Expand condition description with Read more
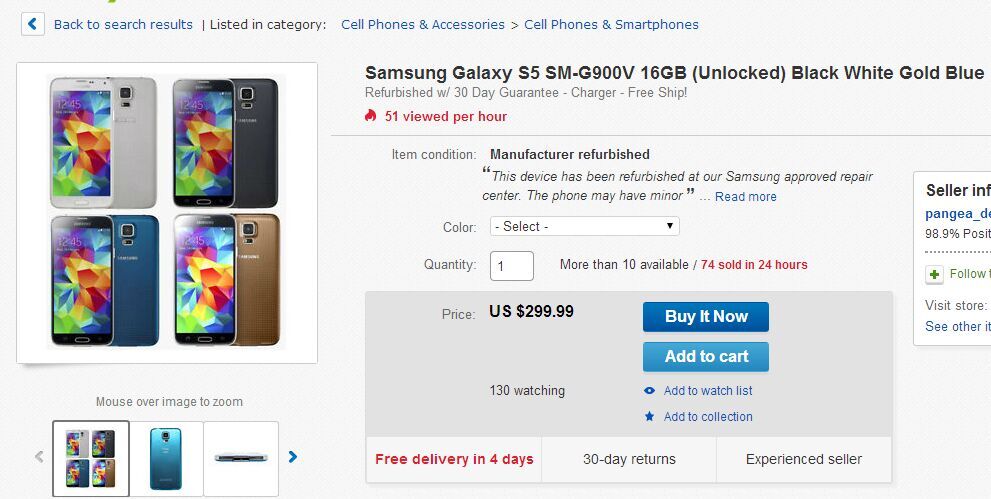 (x=745, y=197)
